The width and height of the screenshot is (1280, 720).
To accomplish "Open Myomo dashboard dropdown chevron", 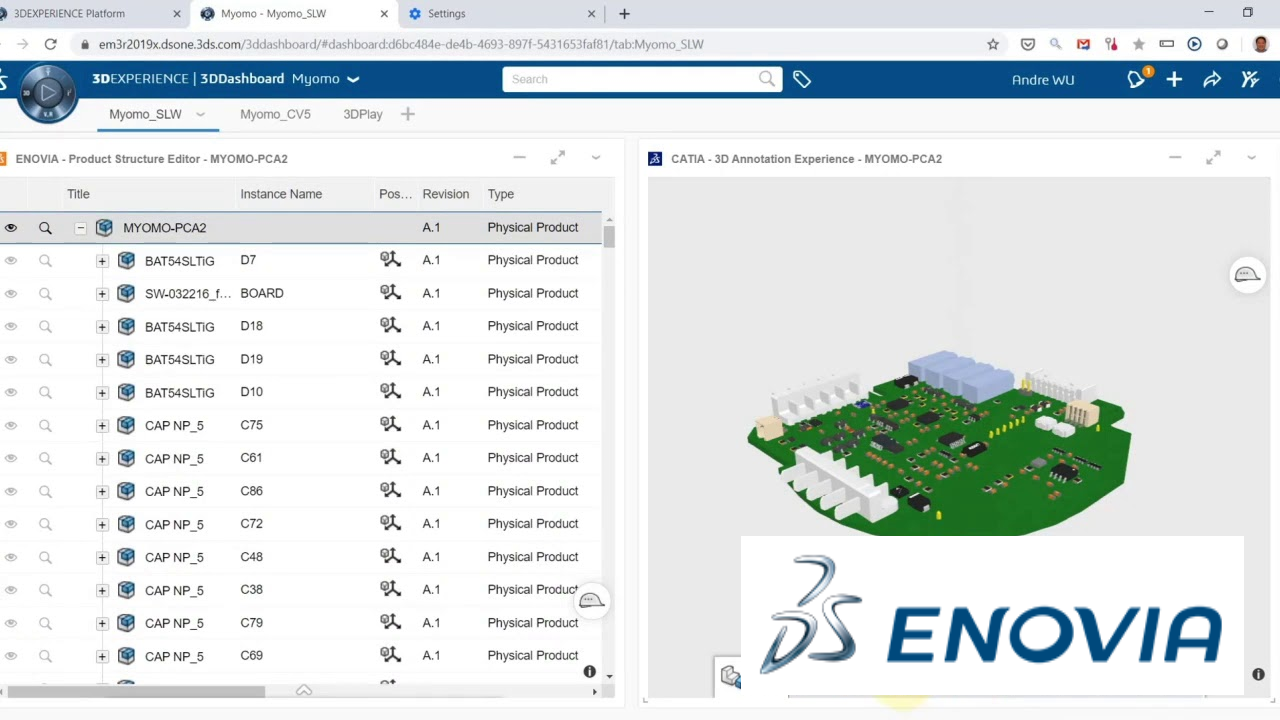I will (353, 79).
